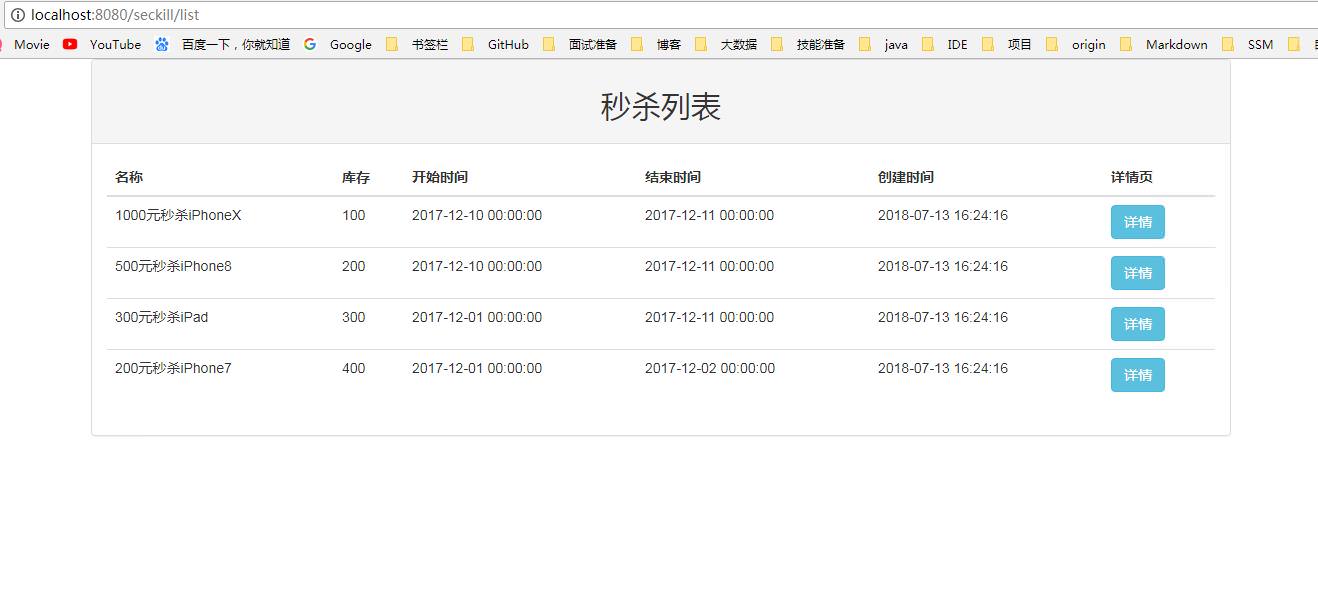This screenshot has height=600, width=1318.
Task: Click created time of 200元秒杀iPhone7 row
Action: [x=943, y=368]
